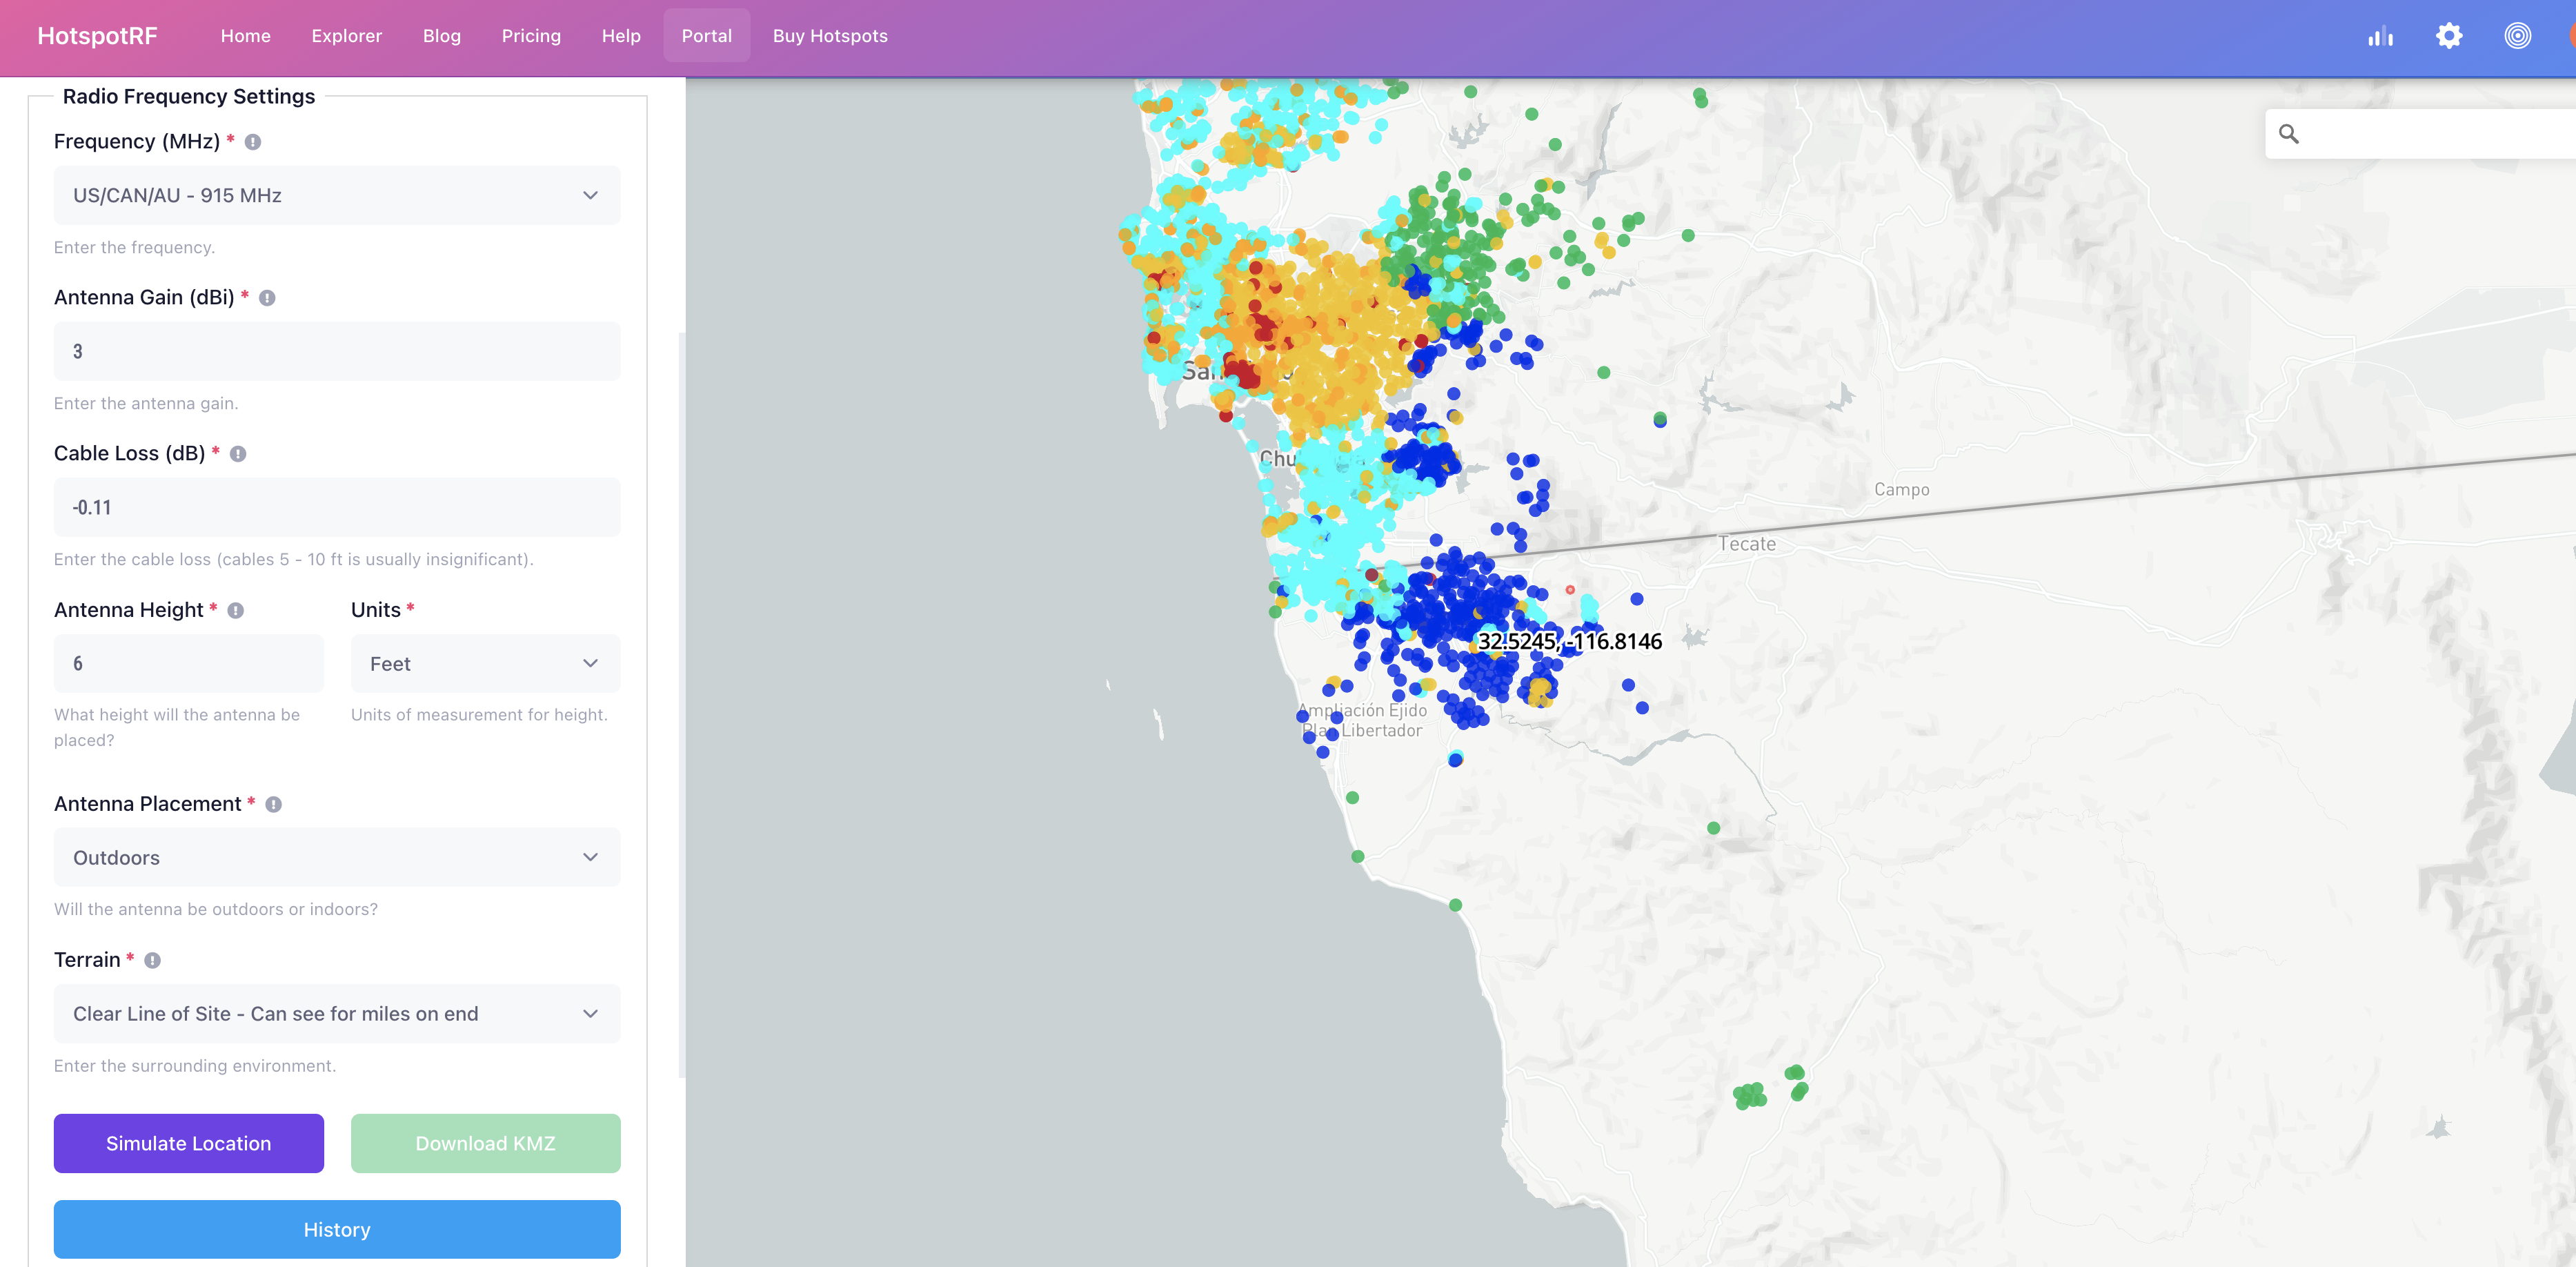Click info icon beside Antenna Gain
Screen dimensions: 2576x1267
267,298
